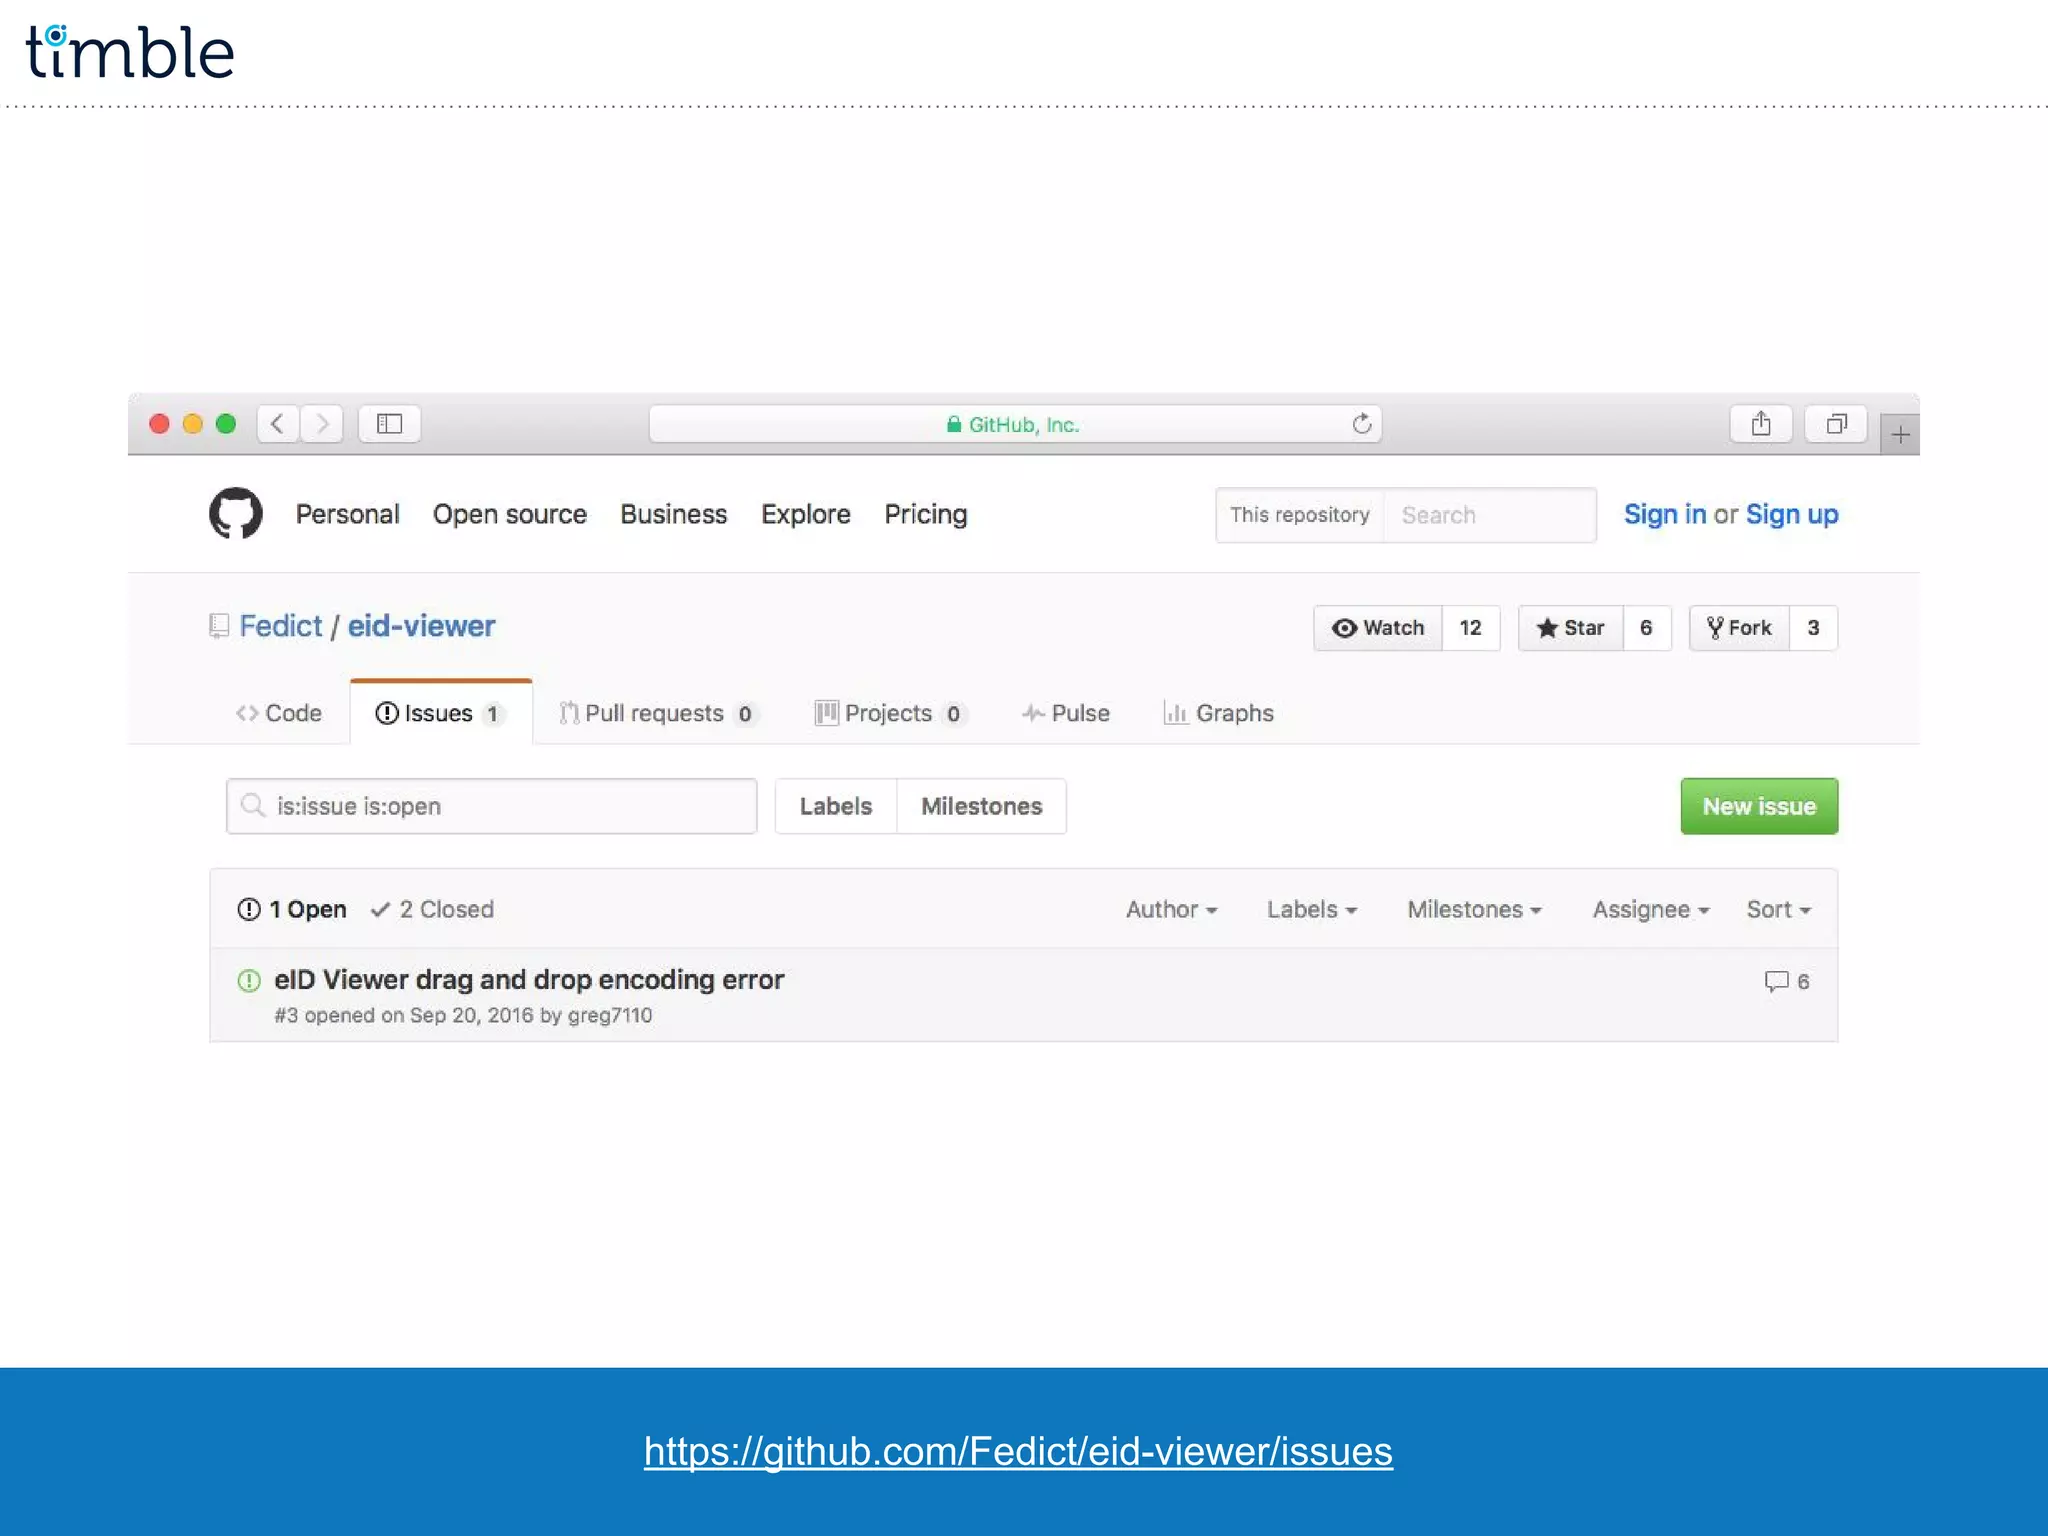Expand the Author filter dropdown
This screenshot has height=1536, width=2048.
(x=1171, y=909)
